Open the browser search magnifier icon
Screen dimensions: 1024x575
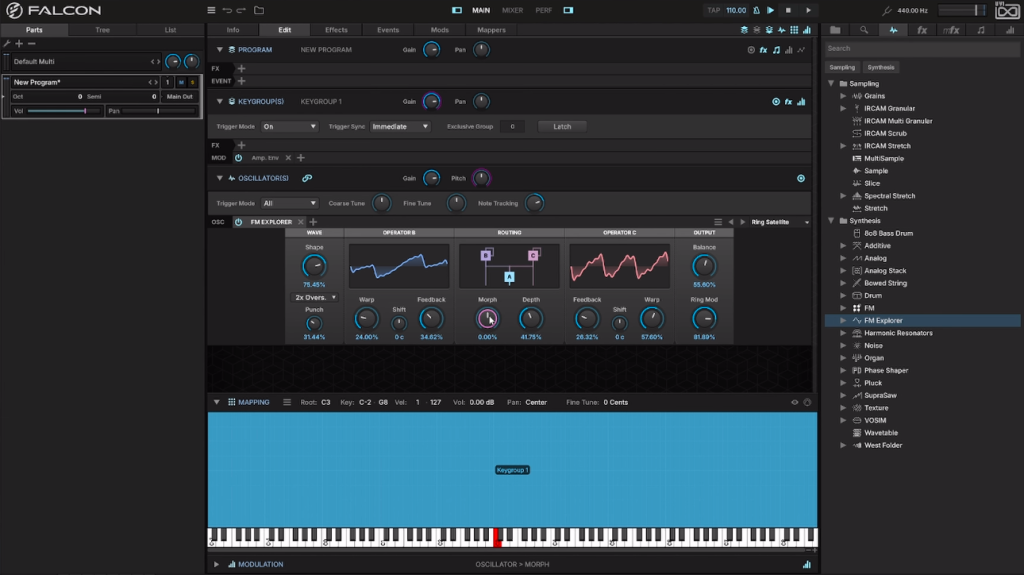tap(864, 30)
